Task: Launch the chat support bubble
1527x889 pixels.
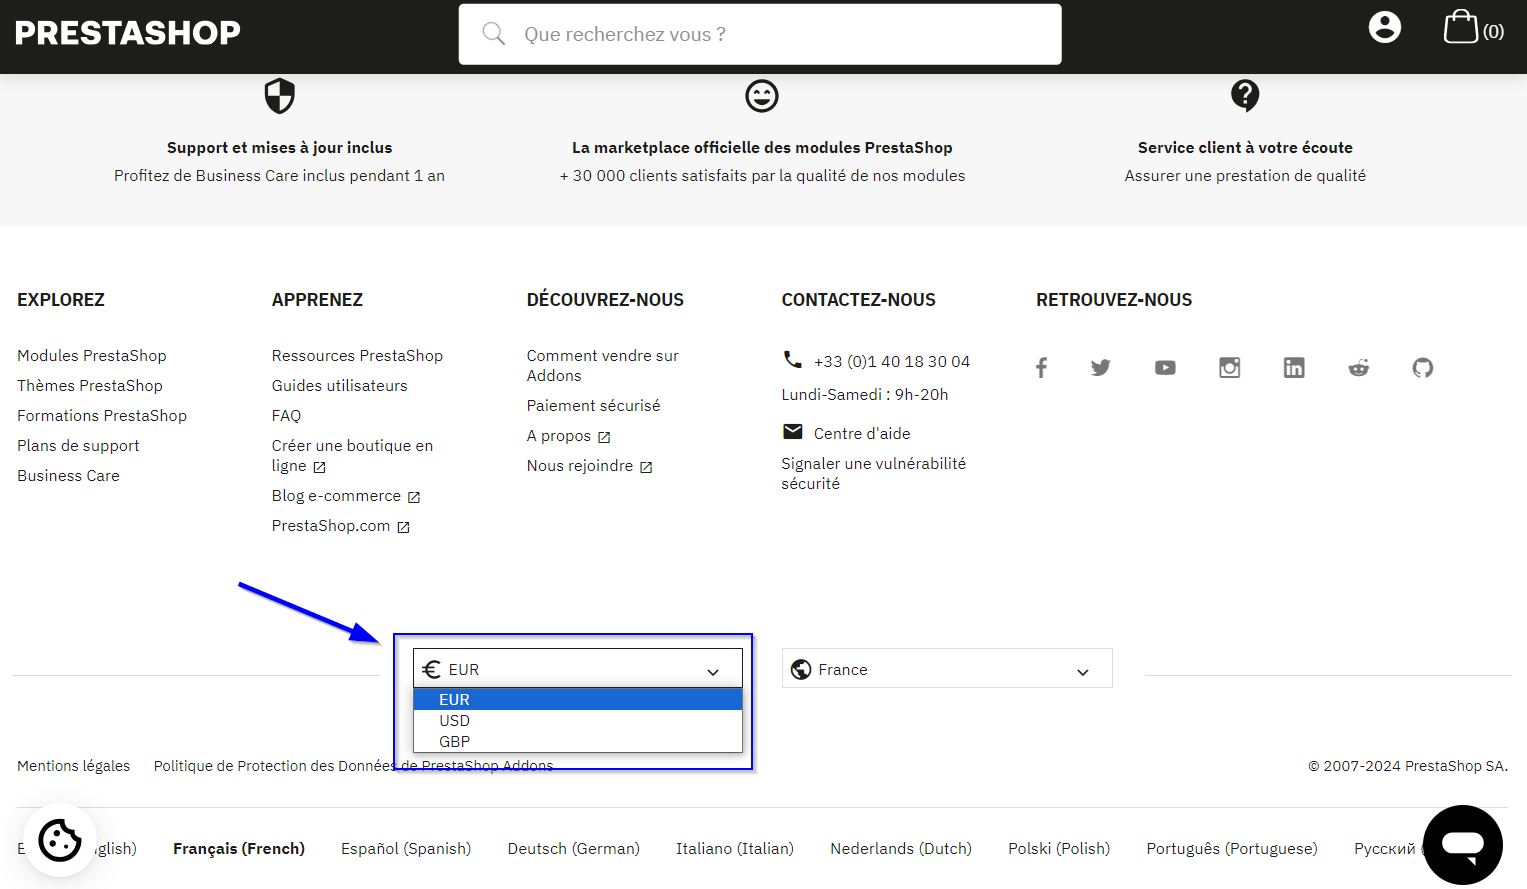Action: coord(1462,845)
